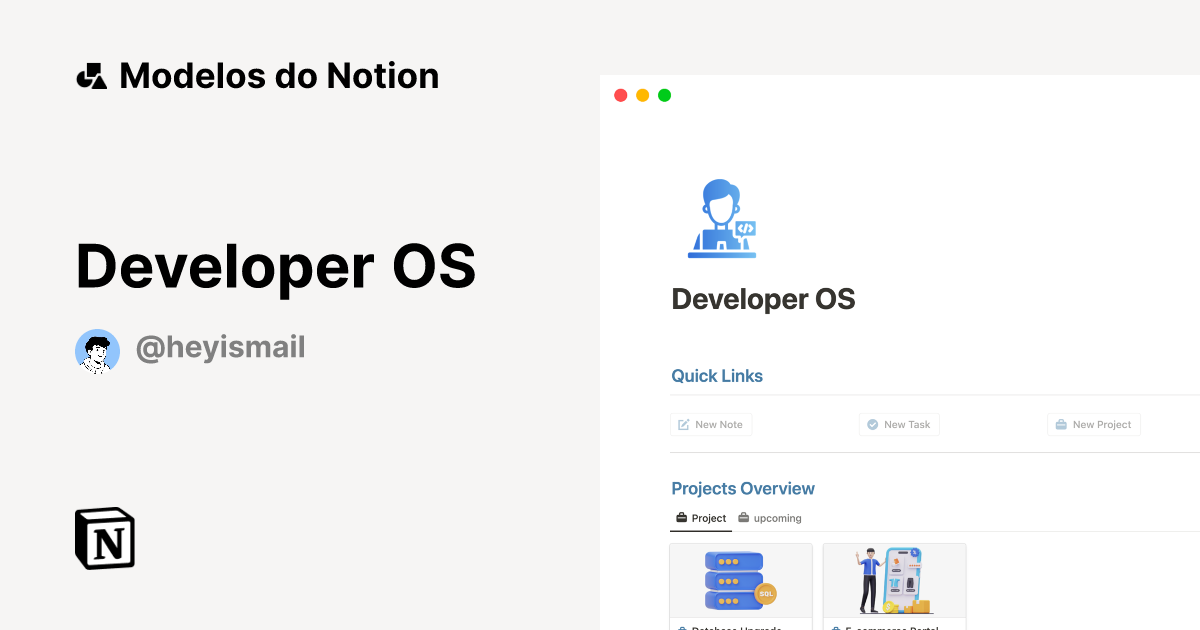This screenshot has width=1200, height=630.
Task: Click the green traffic light dot
Action: click(664, 95)
